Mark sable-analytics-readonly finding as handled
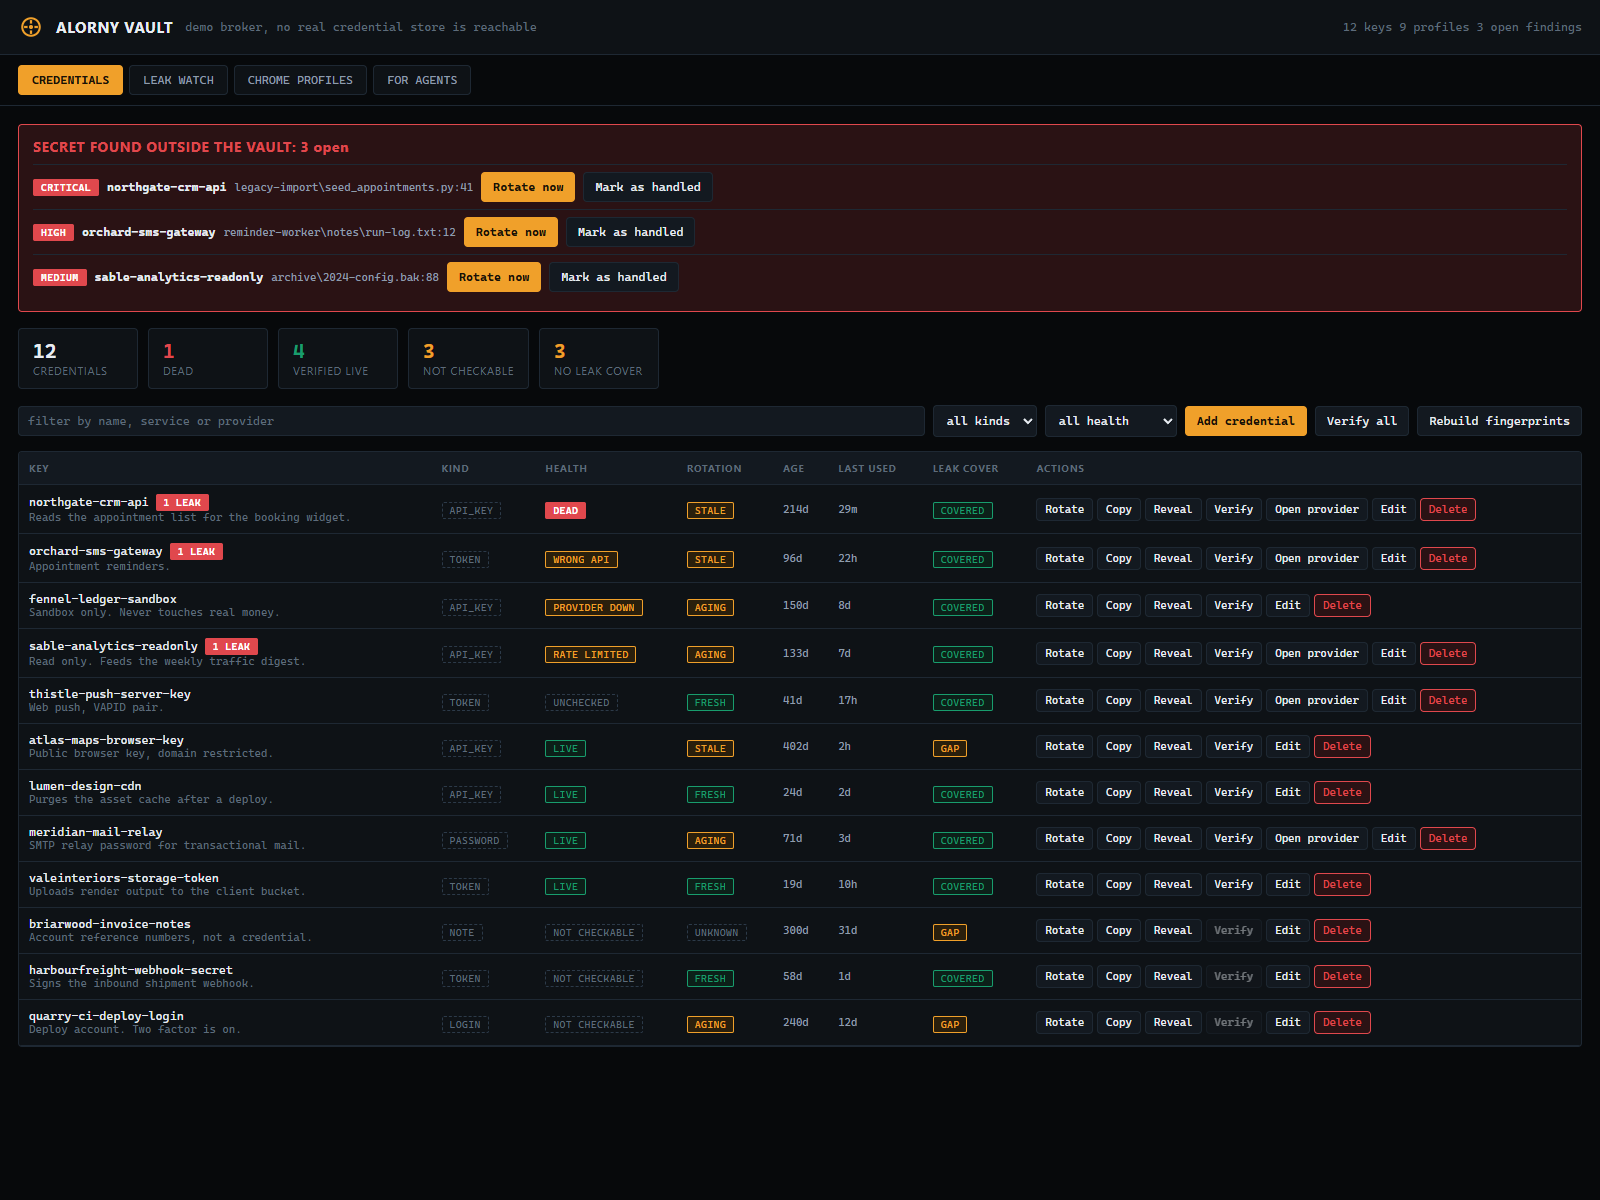Viewport: 1600px width, 1200px height. point(614,277)
